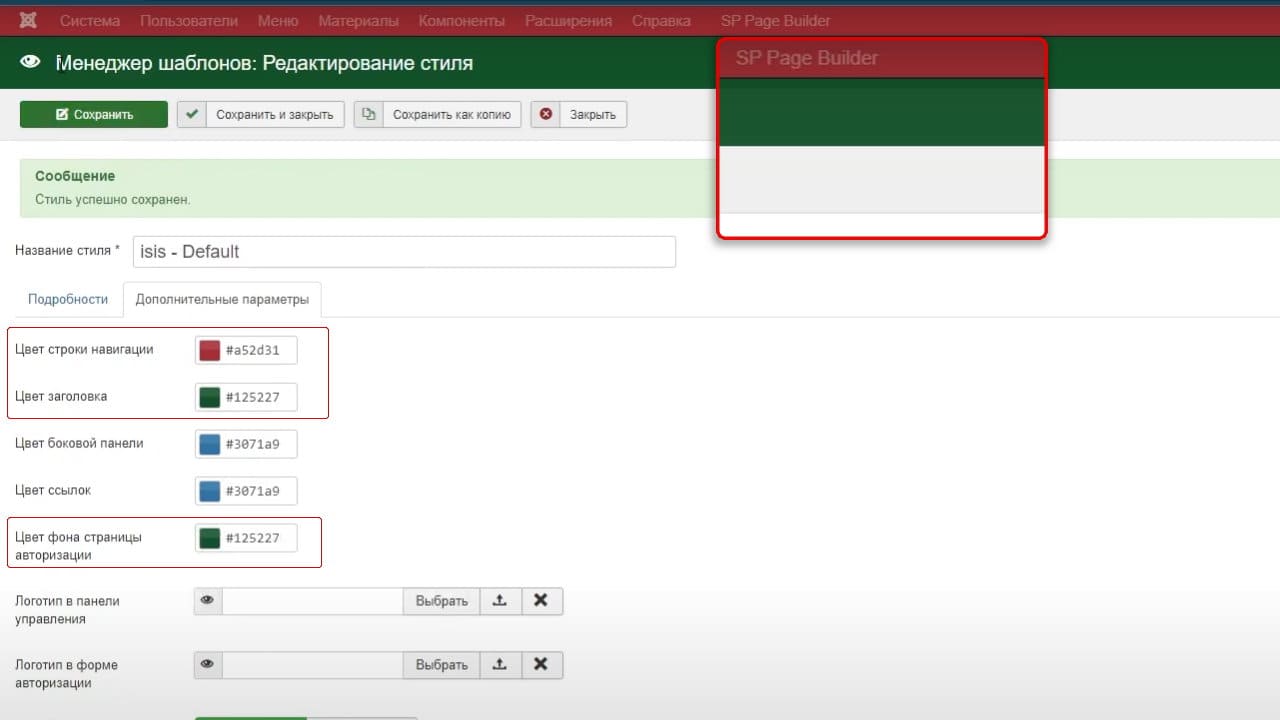
Task: Click the 'Цвет ссылок' label text
Action: click(53, 490)
